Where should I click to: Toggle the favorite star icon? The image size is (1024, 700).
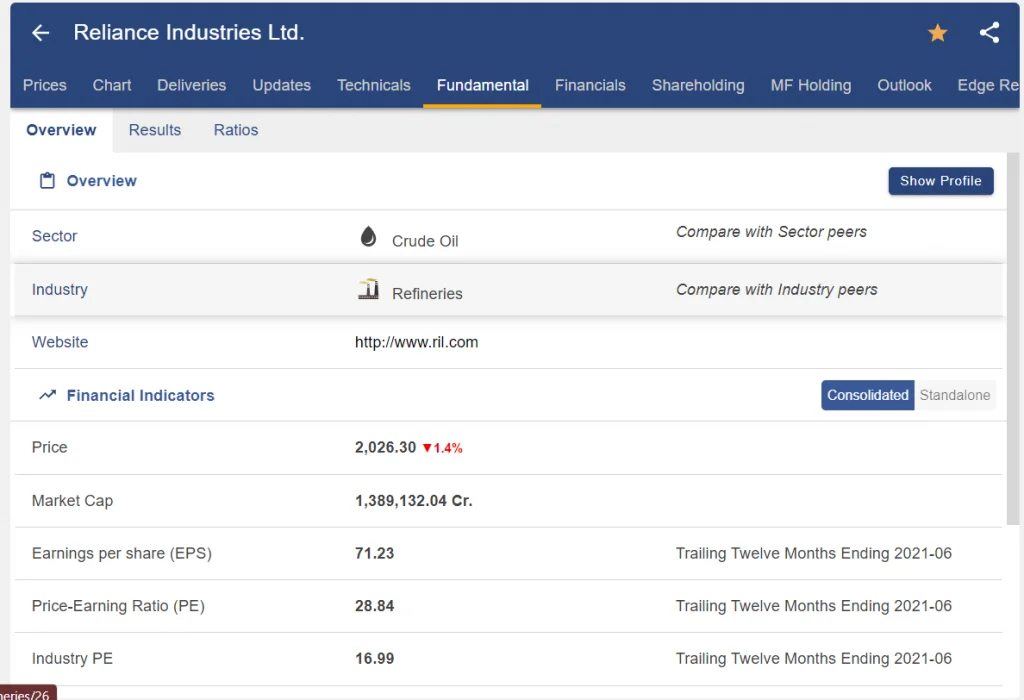coord(937,33)
